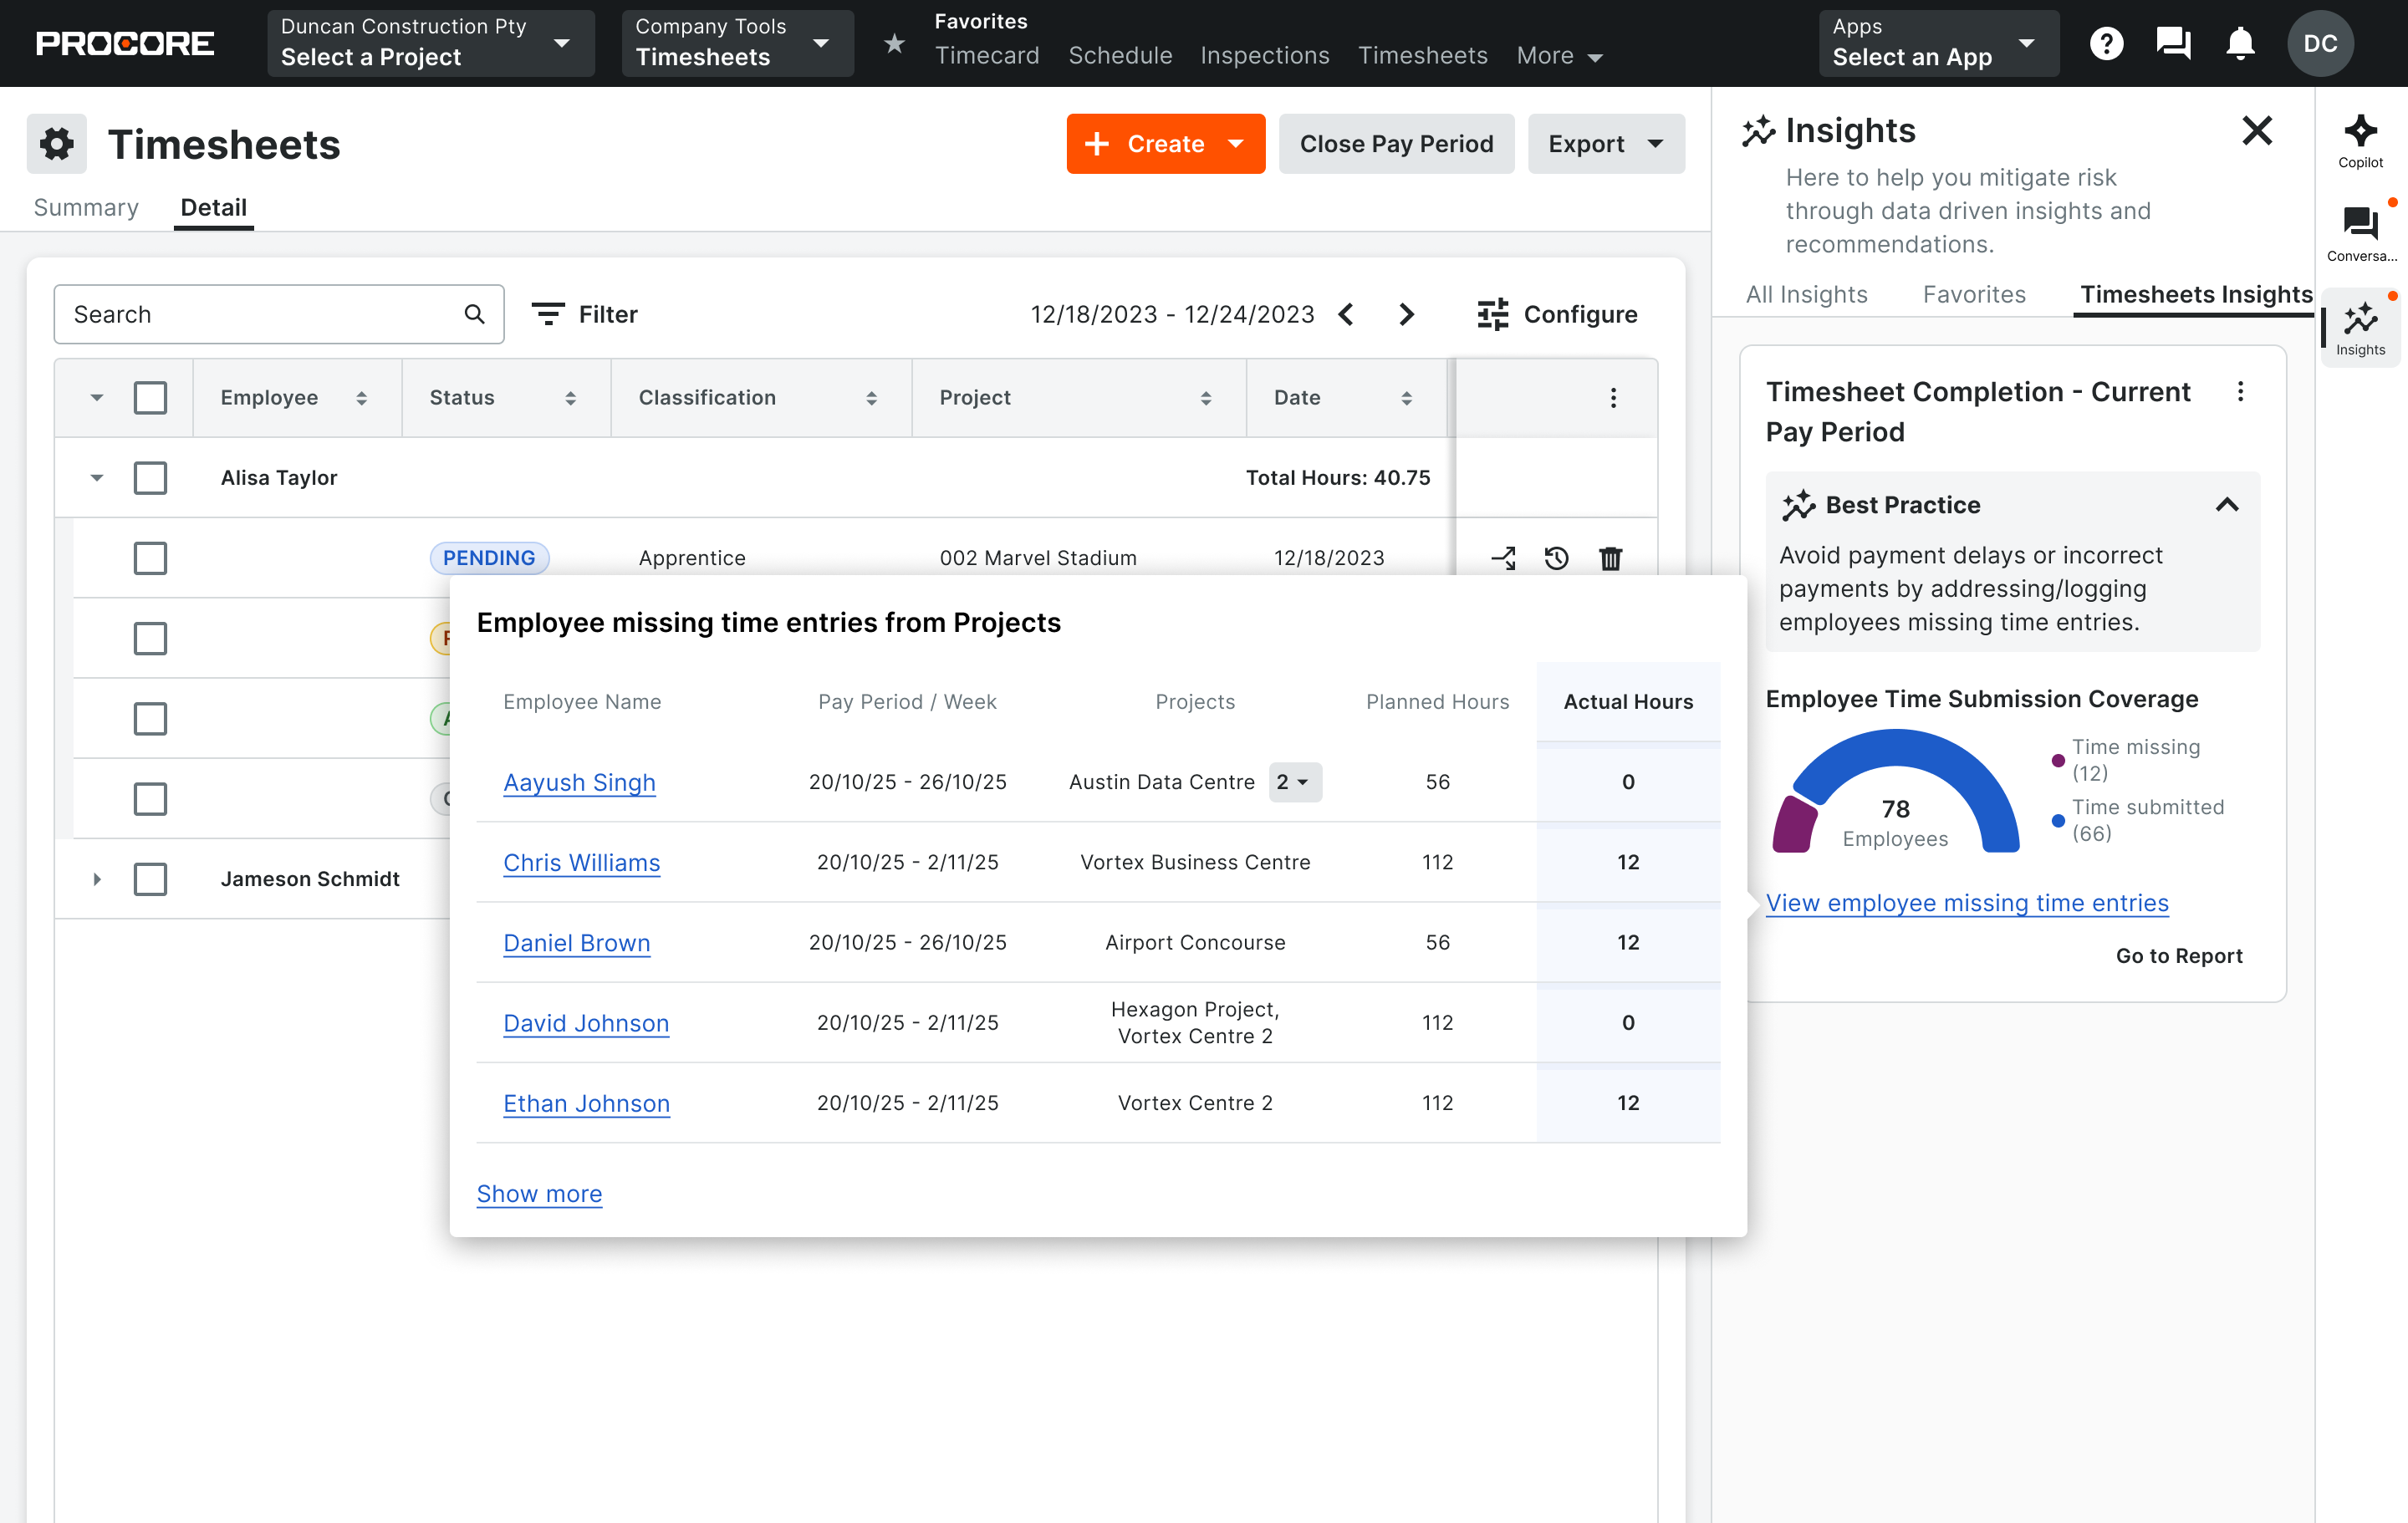Open the Export dropdown
The image size is (2408, 1523).
(1605, 144)
